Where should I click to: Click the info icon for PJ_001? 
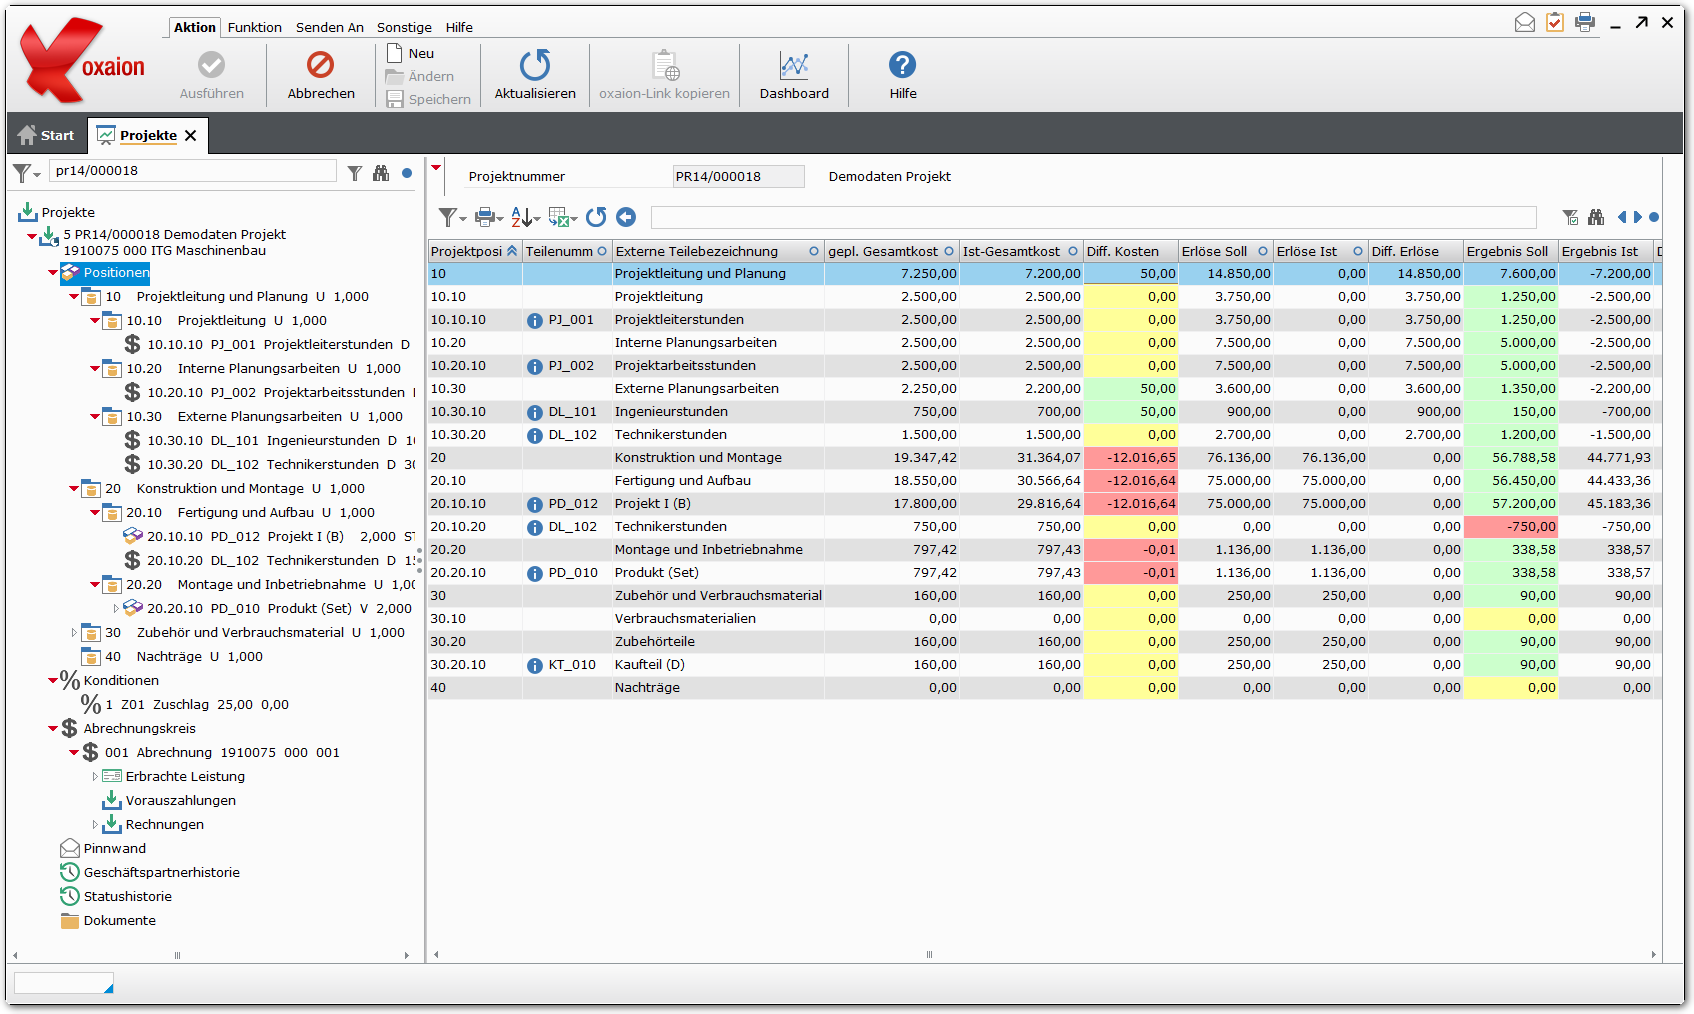535,321
